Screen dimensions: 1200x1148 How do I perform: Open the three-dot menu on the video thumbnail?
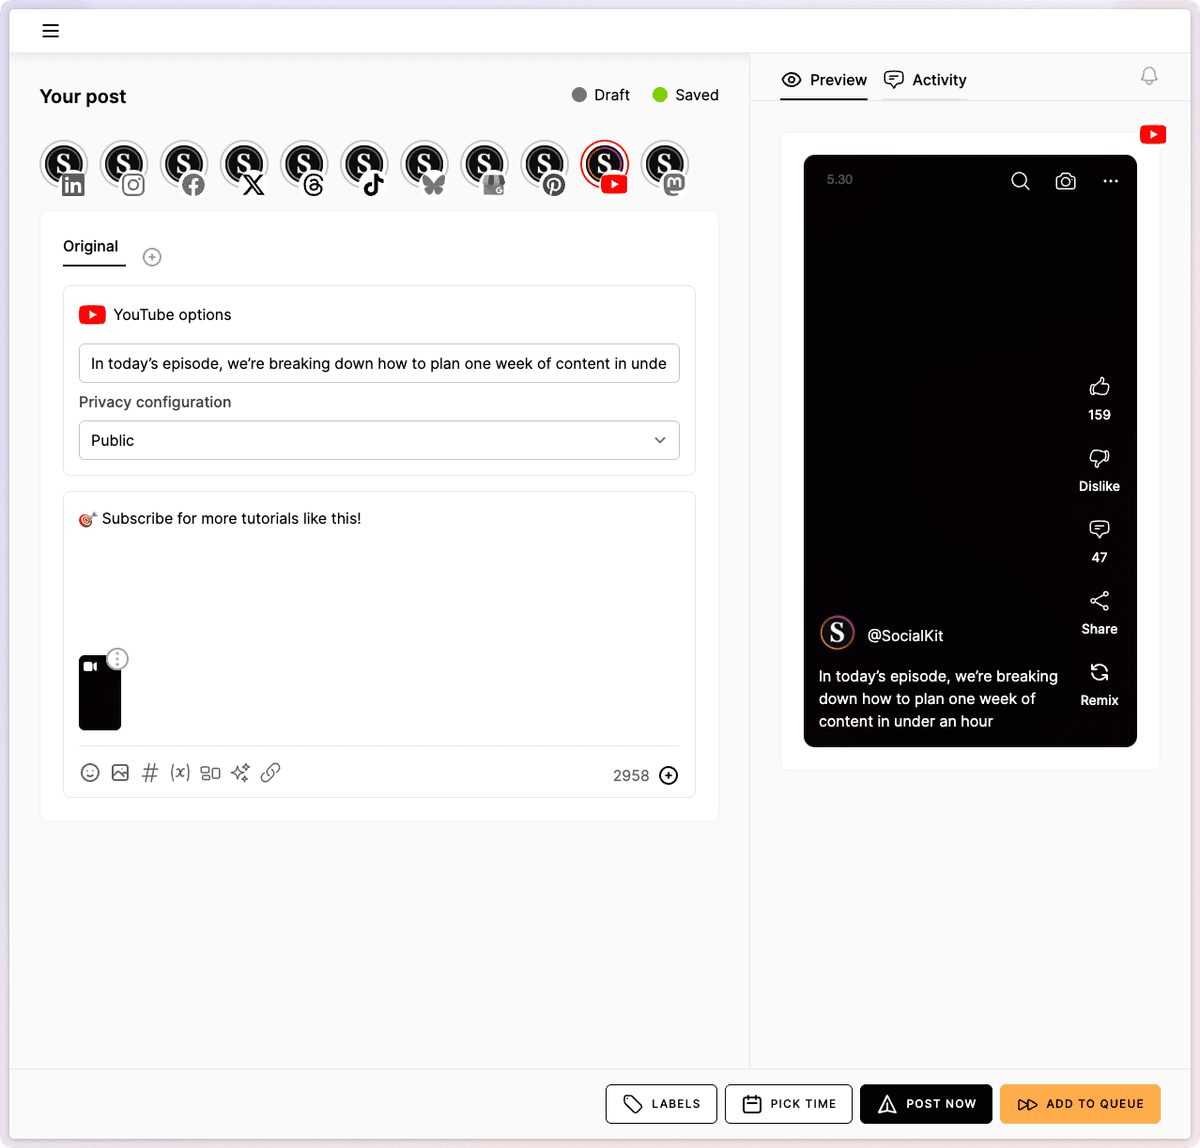(x=117, y=659)
